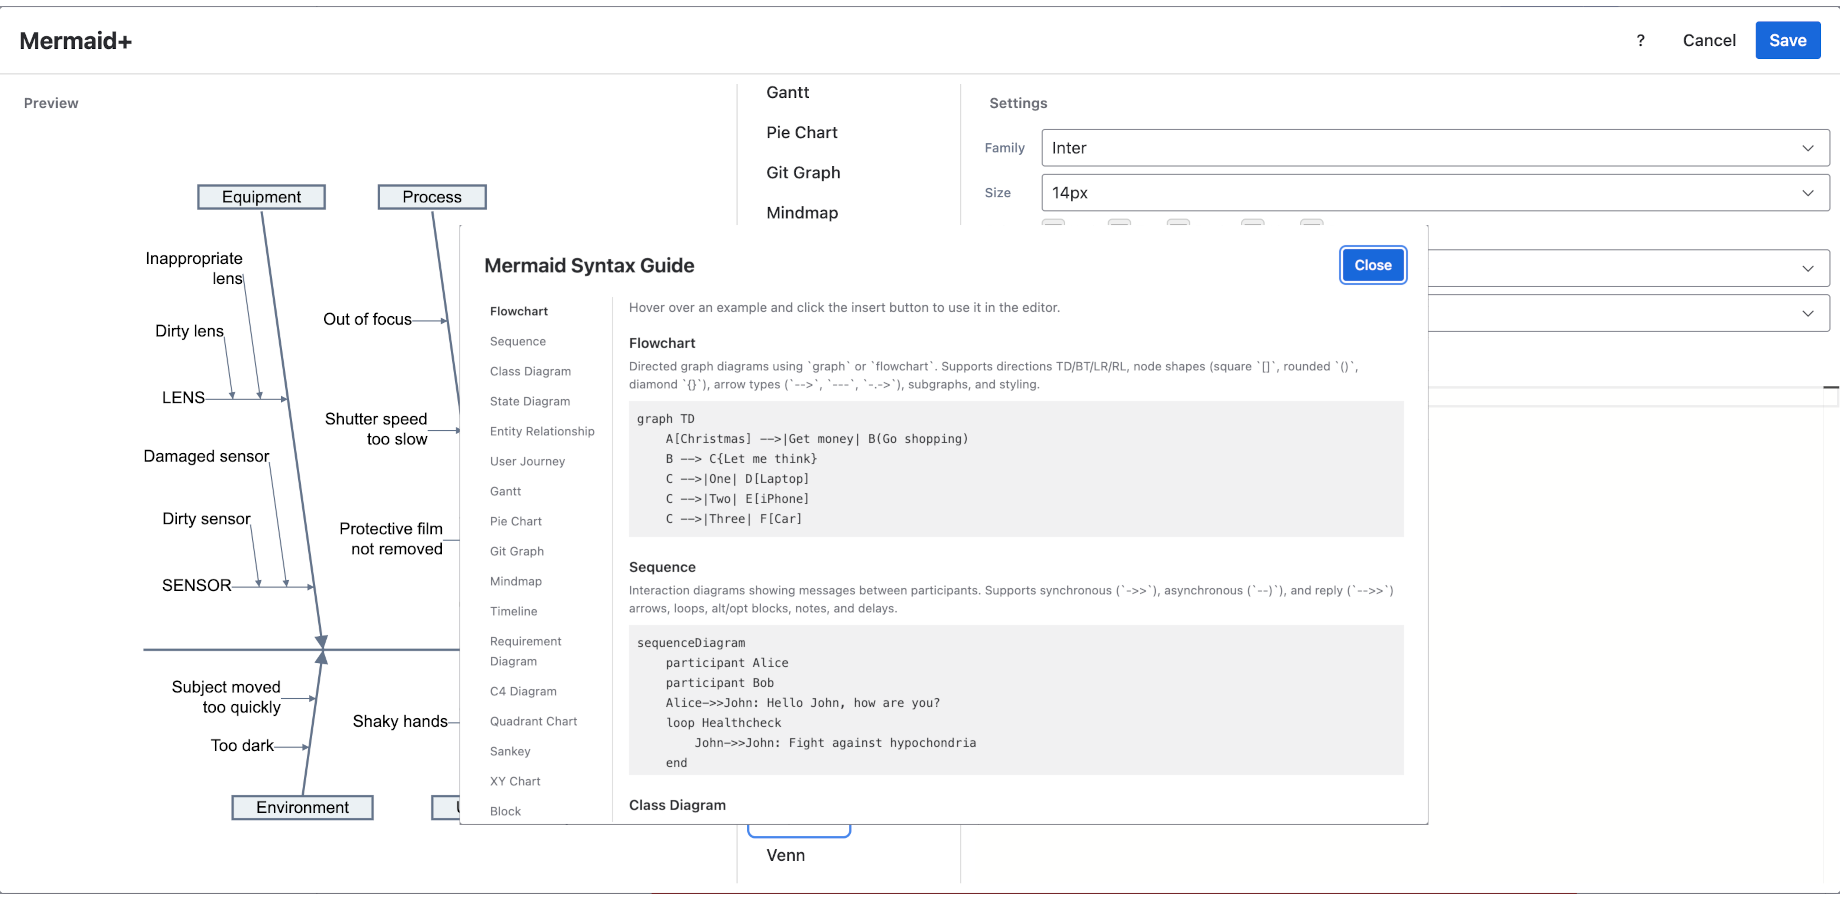Open the State Diagram syntax section
1840x900 pixels.
click(529, 401)
